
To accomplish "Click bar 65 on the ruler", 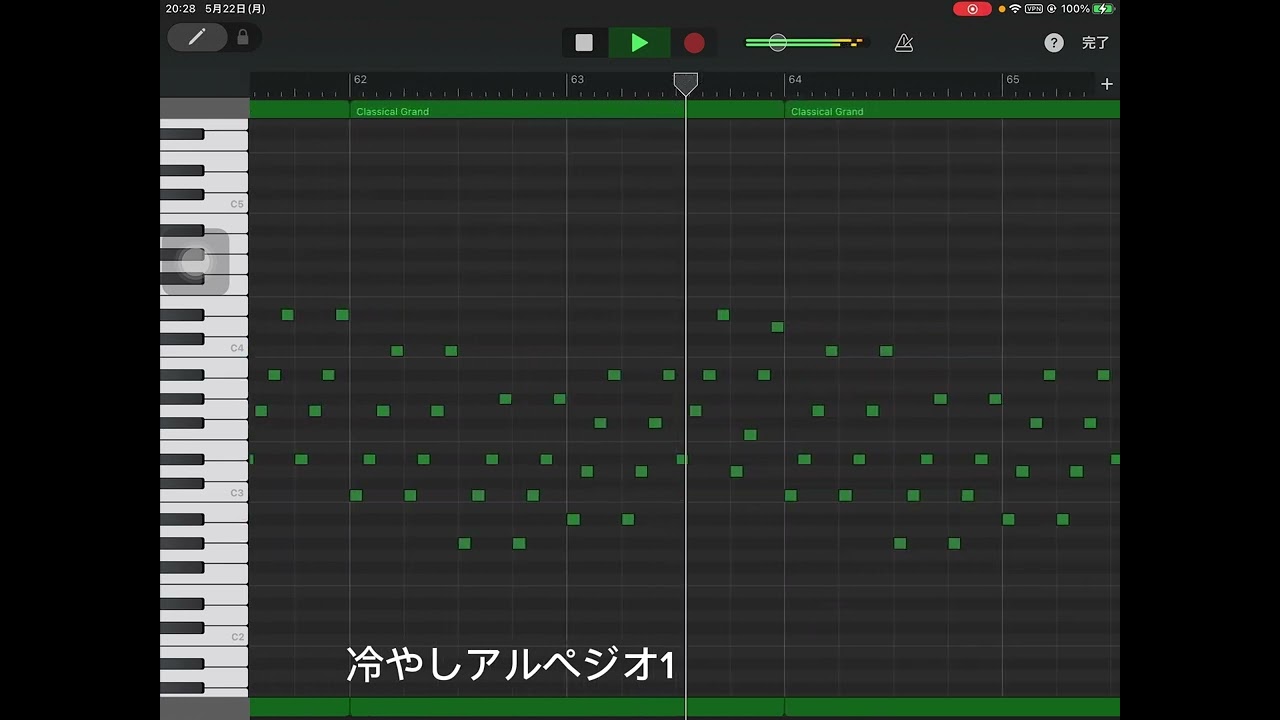I will [x=1013, y=79].
